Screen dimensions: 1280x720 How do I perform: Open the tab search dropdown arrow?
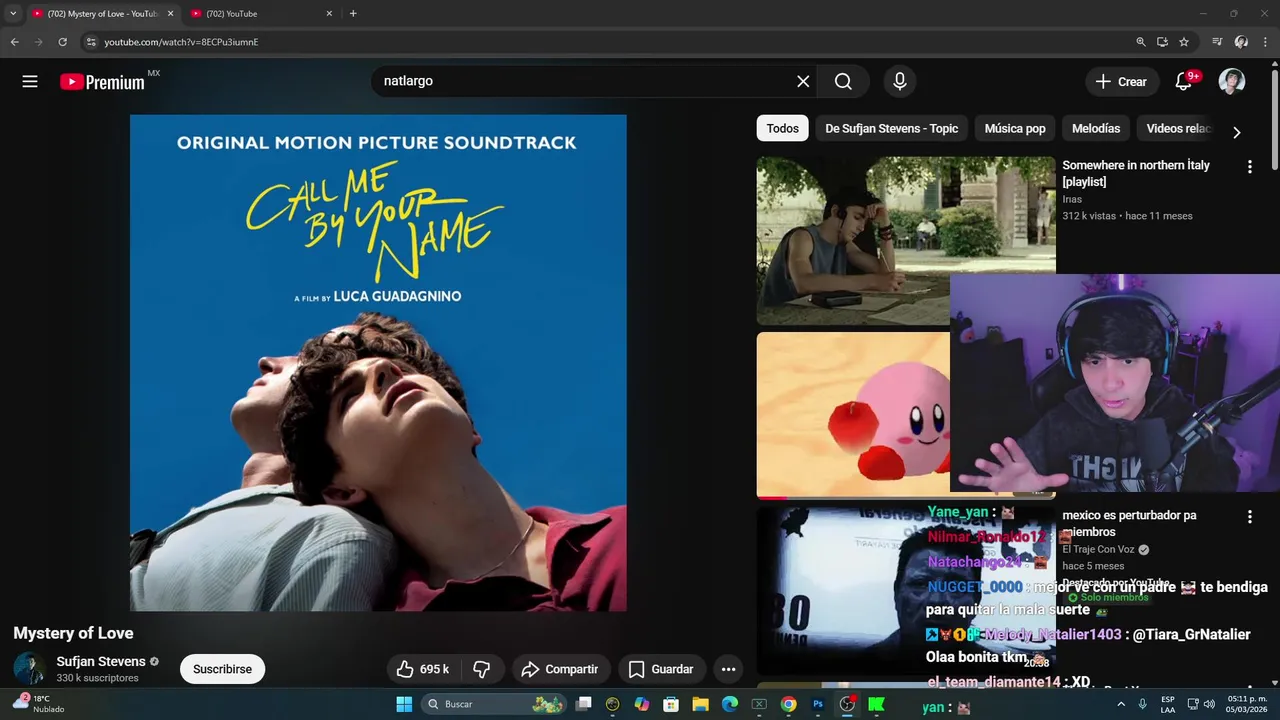coord(13,13)
